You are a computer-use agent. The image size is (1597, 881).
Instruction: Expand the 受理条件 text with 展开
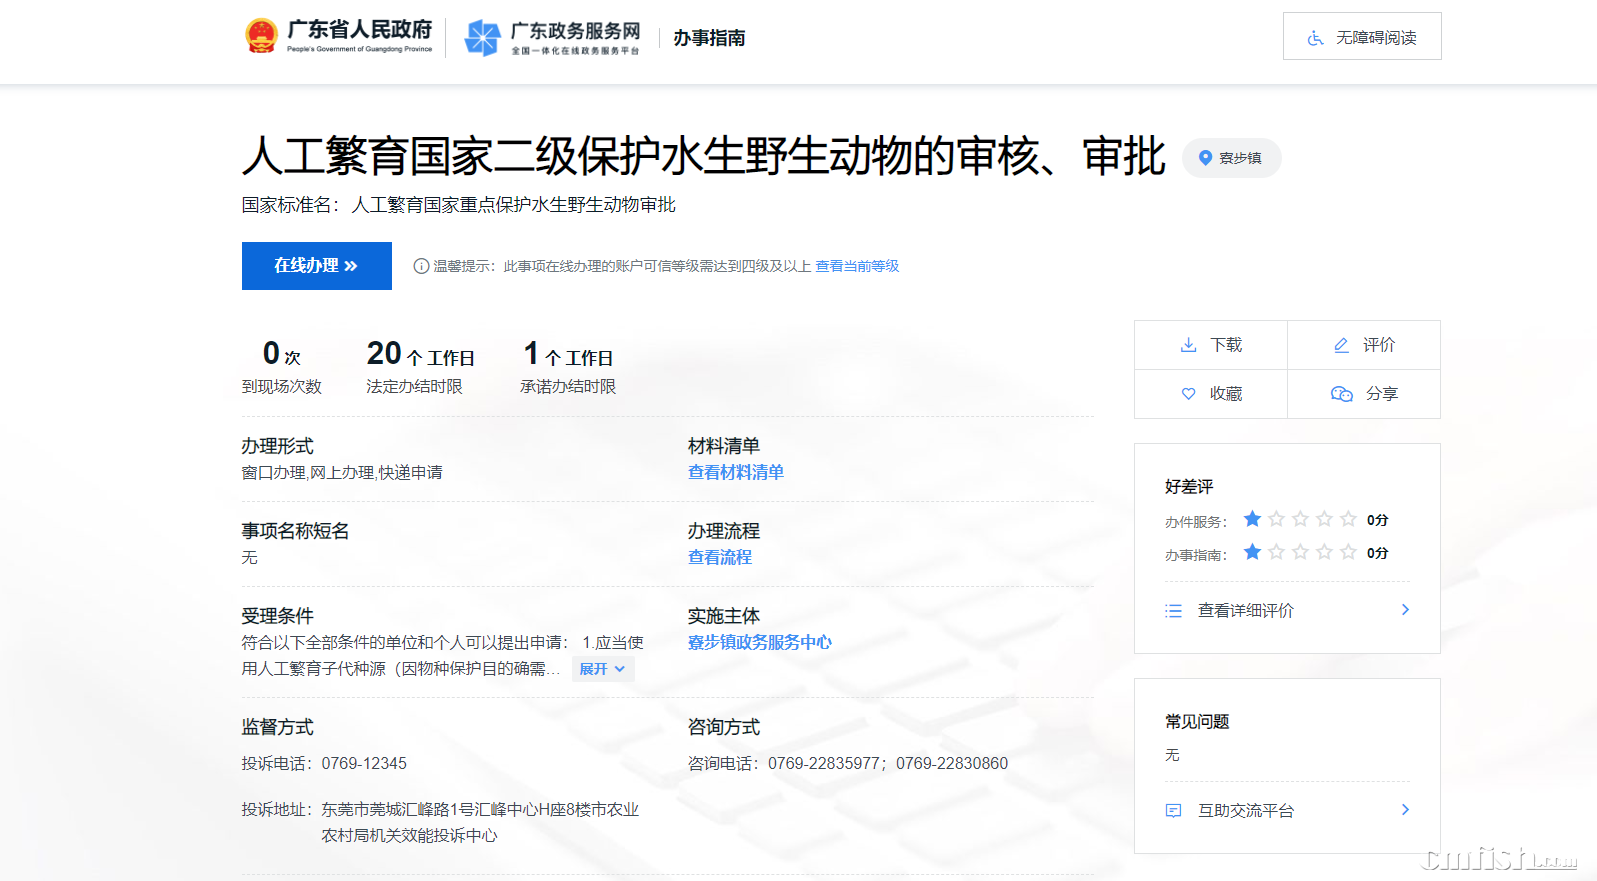pos(602,669)
